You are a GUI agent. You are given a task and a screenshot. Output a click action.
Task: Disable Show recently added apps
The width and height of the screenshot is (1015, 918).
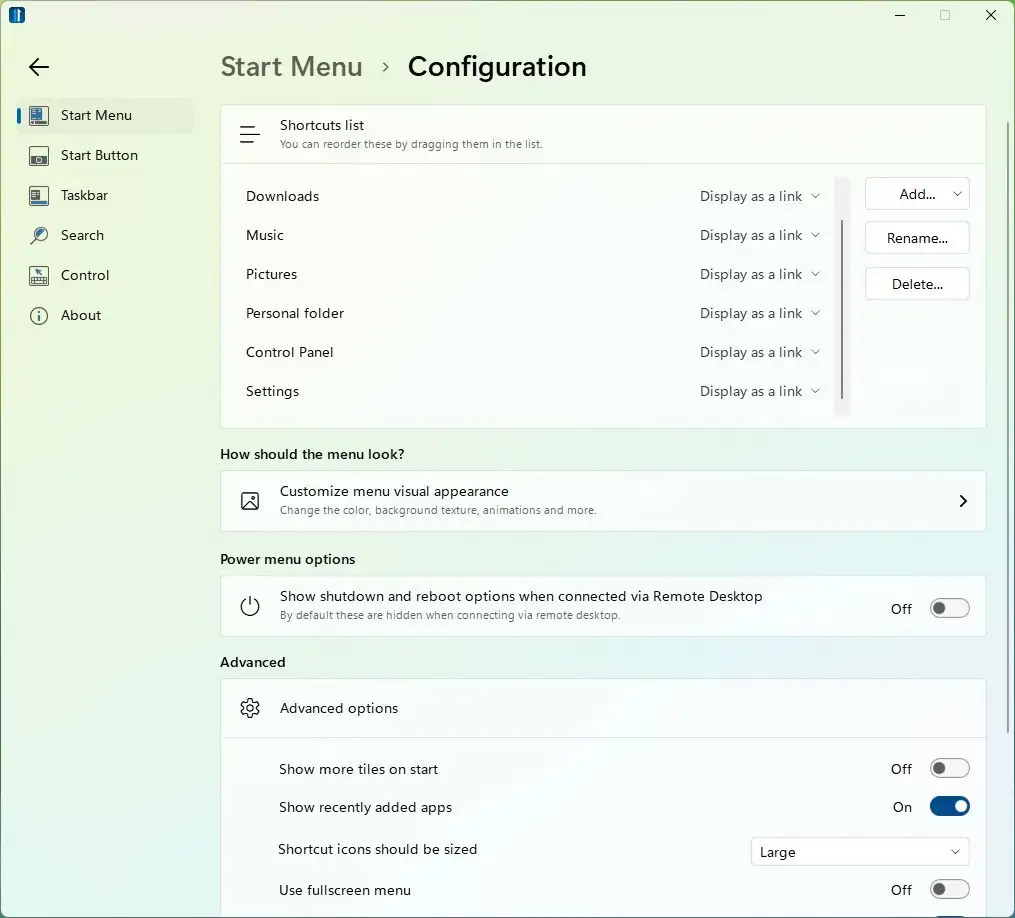click(948, 806)
